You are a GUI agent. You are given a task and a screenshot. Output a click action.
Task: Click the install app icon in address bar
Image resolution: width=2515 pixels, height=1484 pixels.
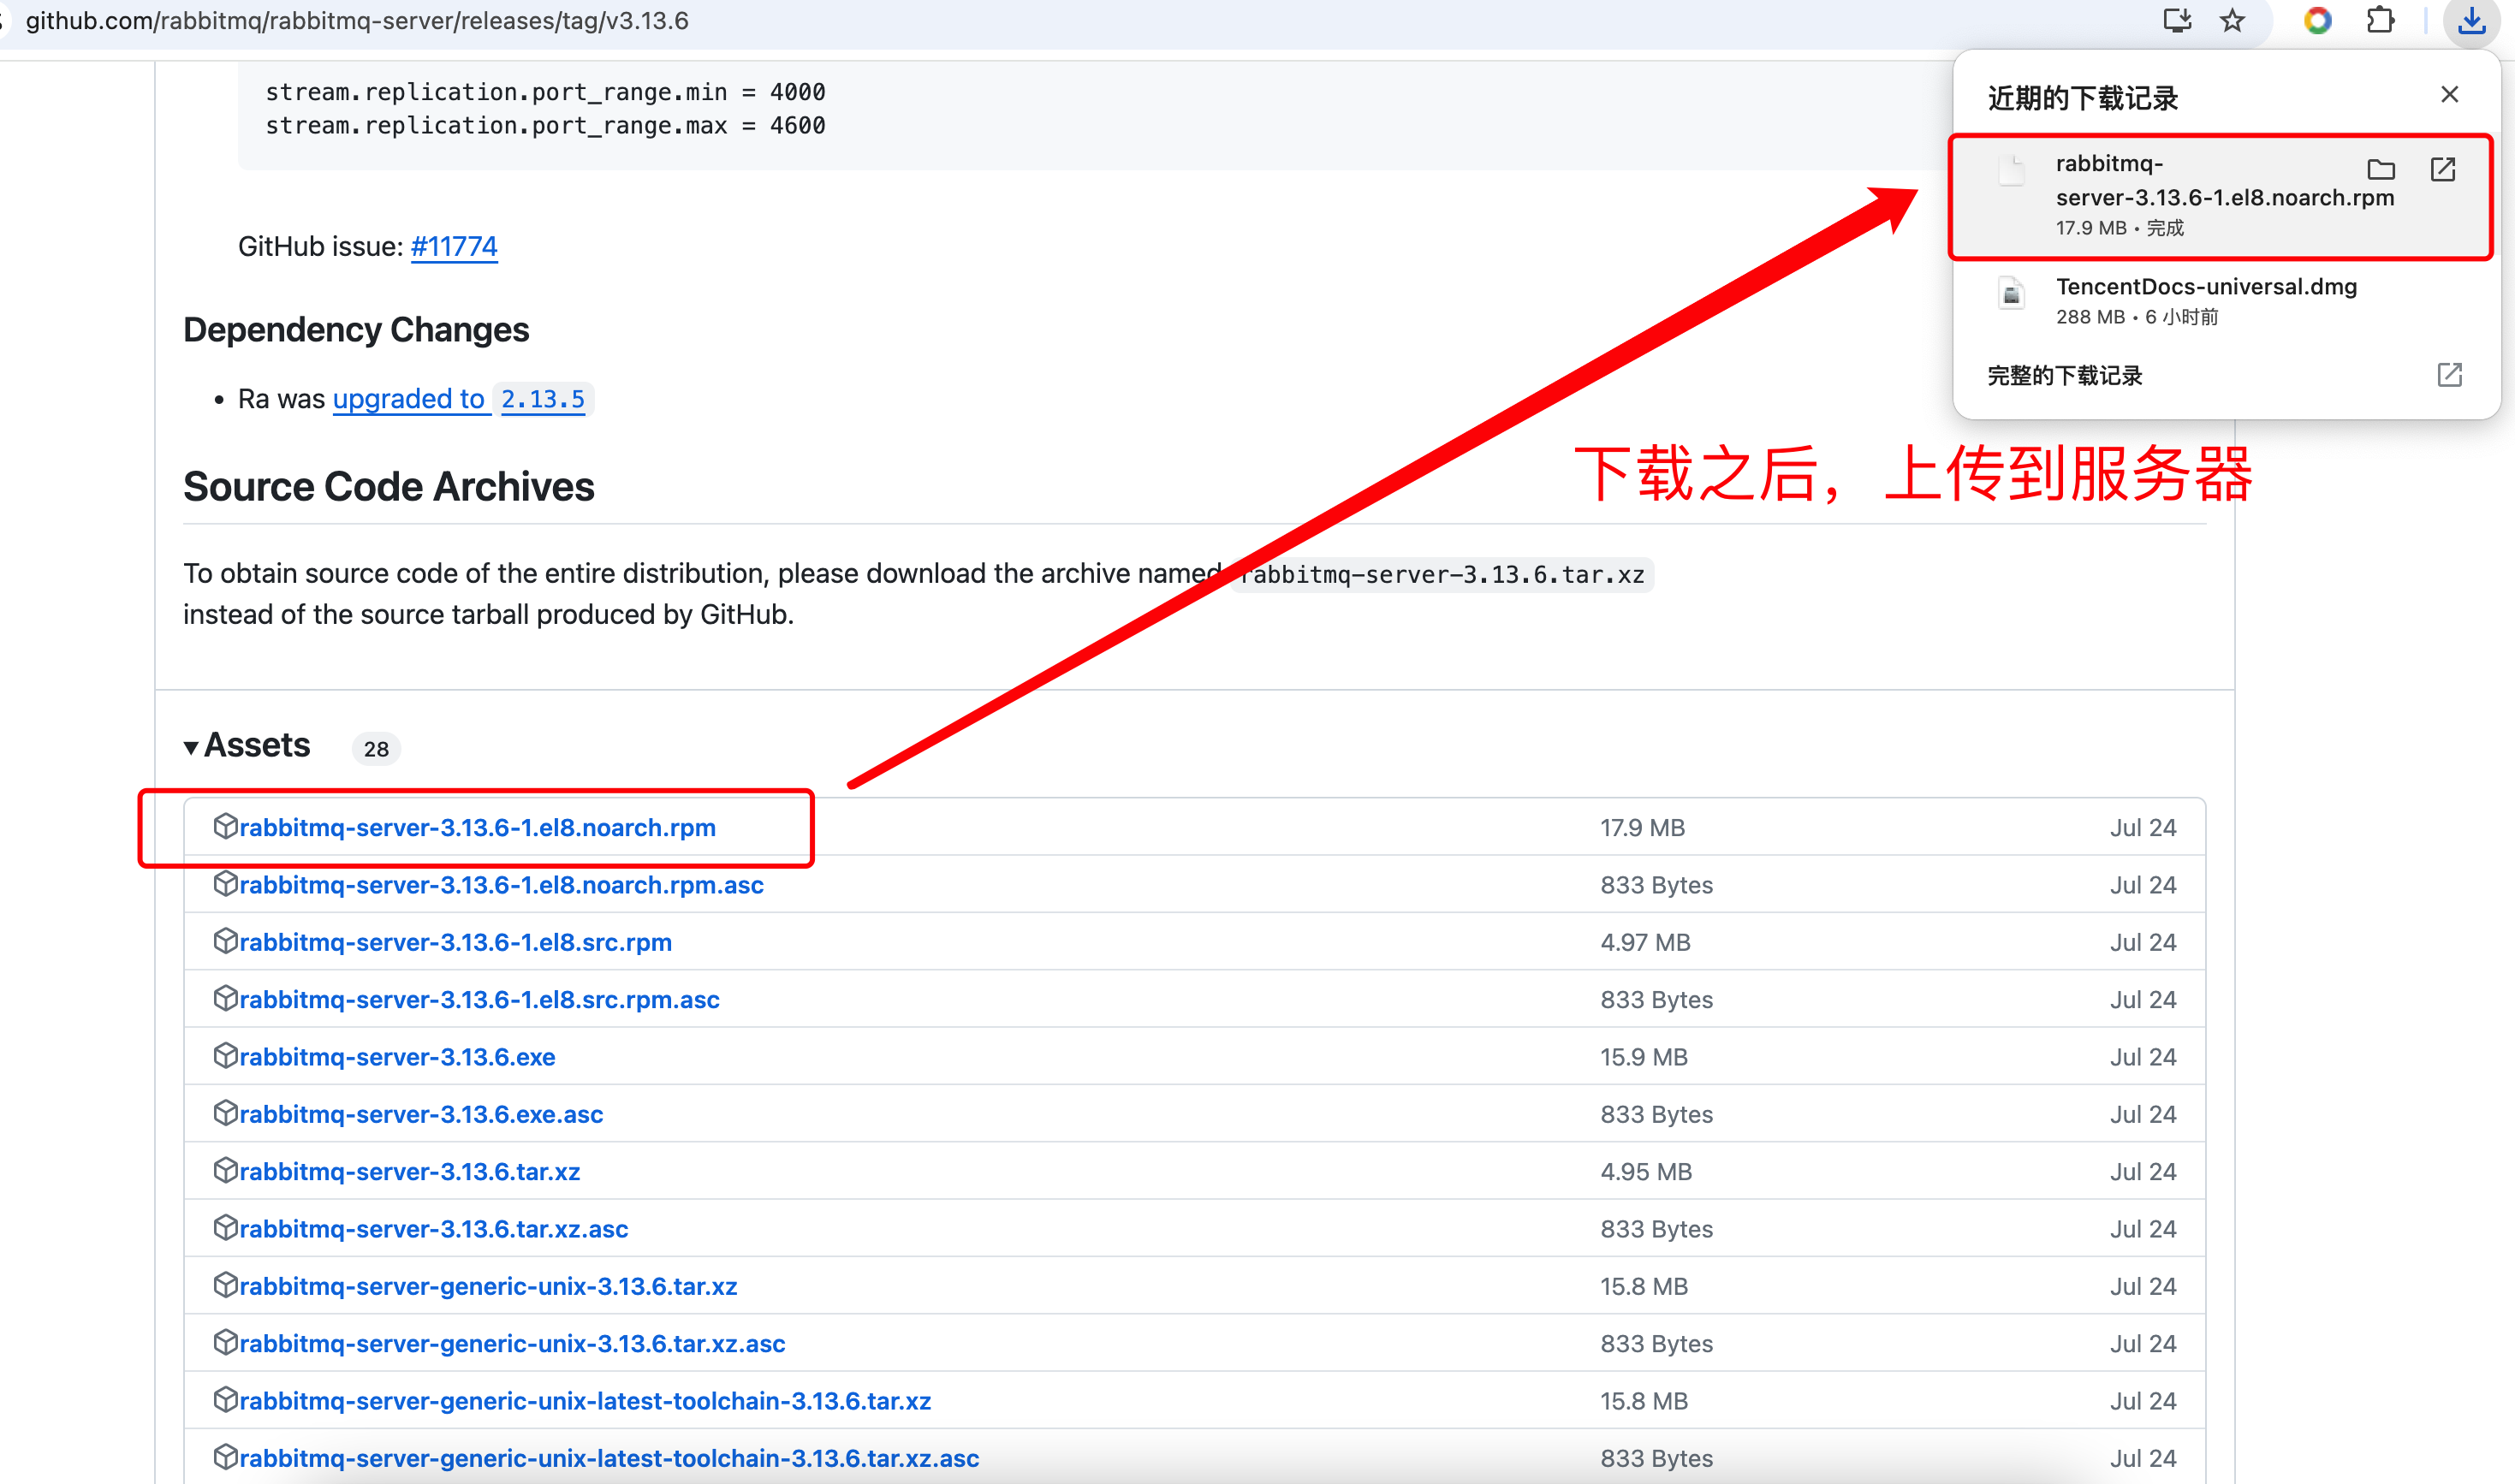(2176, 20)
